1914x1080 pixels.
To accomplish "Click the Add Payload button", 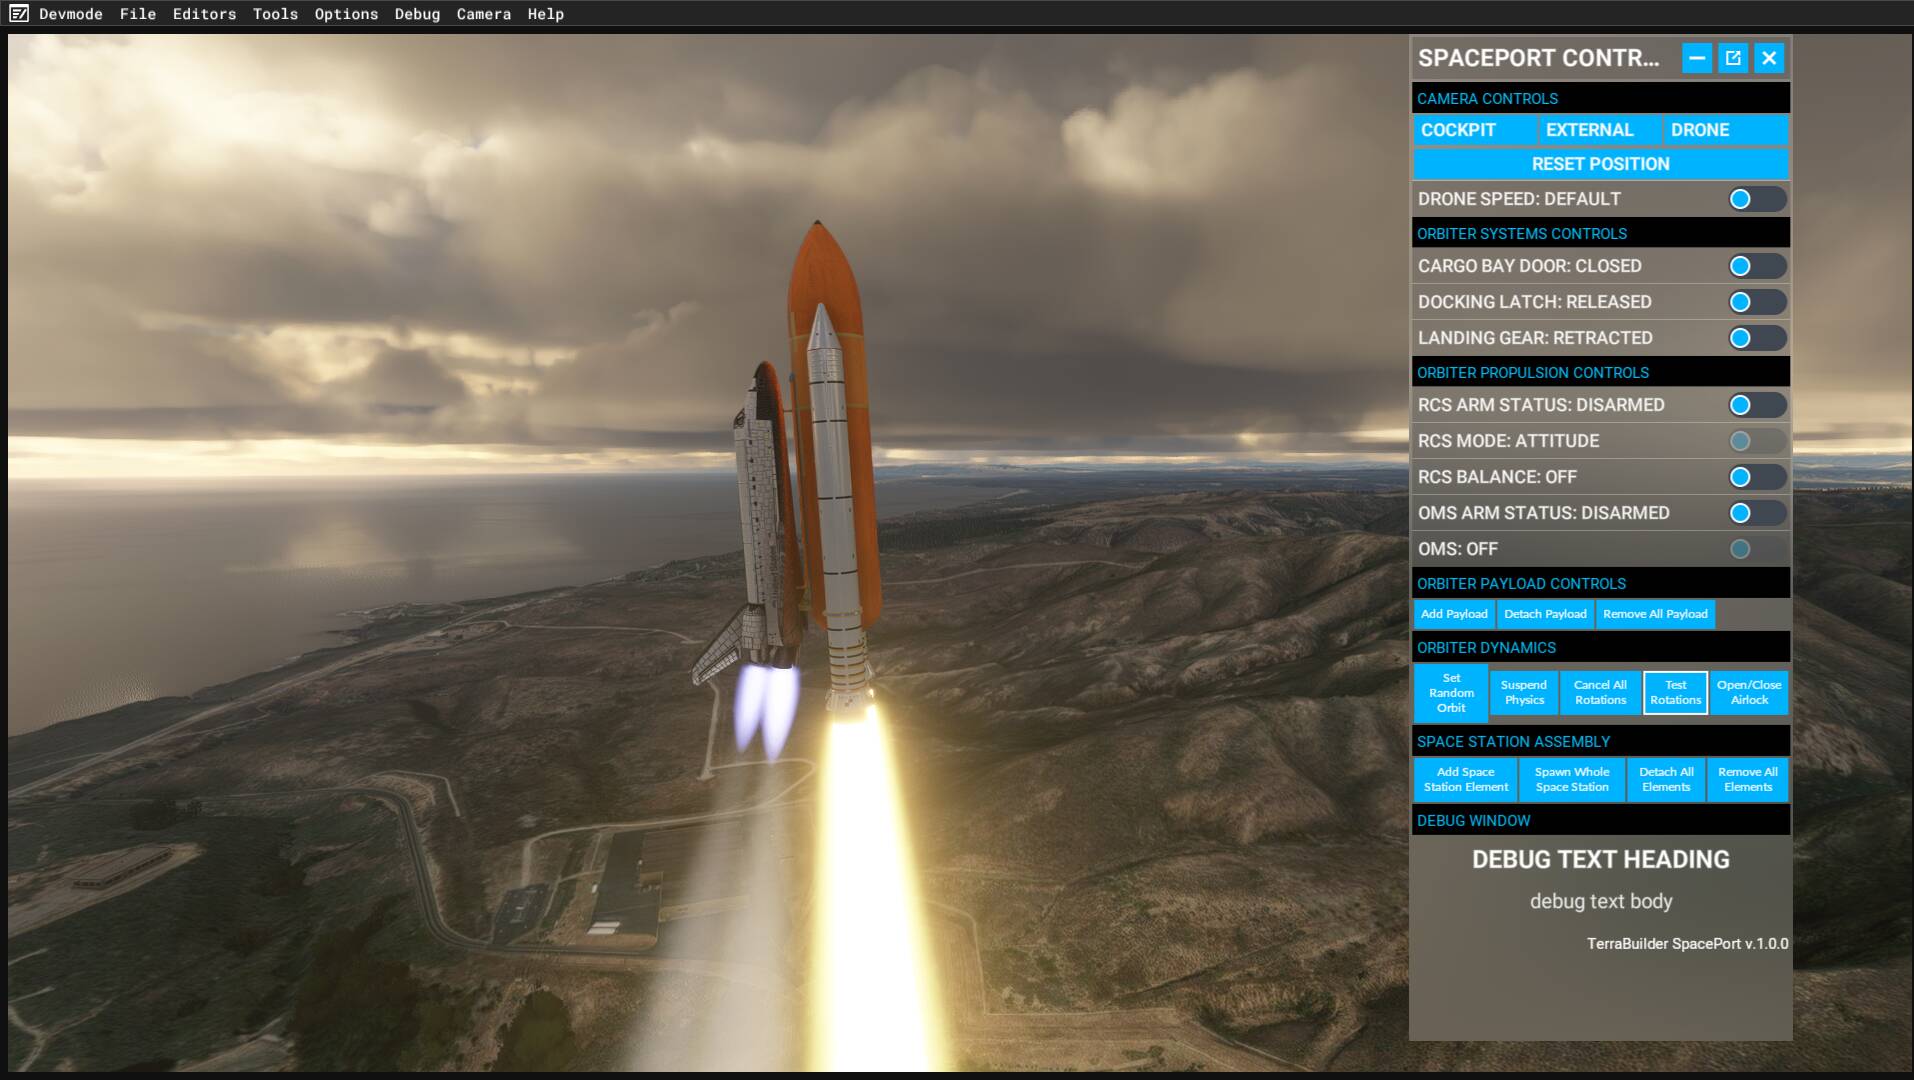I will (1454, 614).
